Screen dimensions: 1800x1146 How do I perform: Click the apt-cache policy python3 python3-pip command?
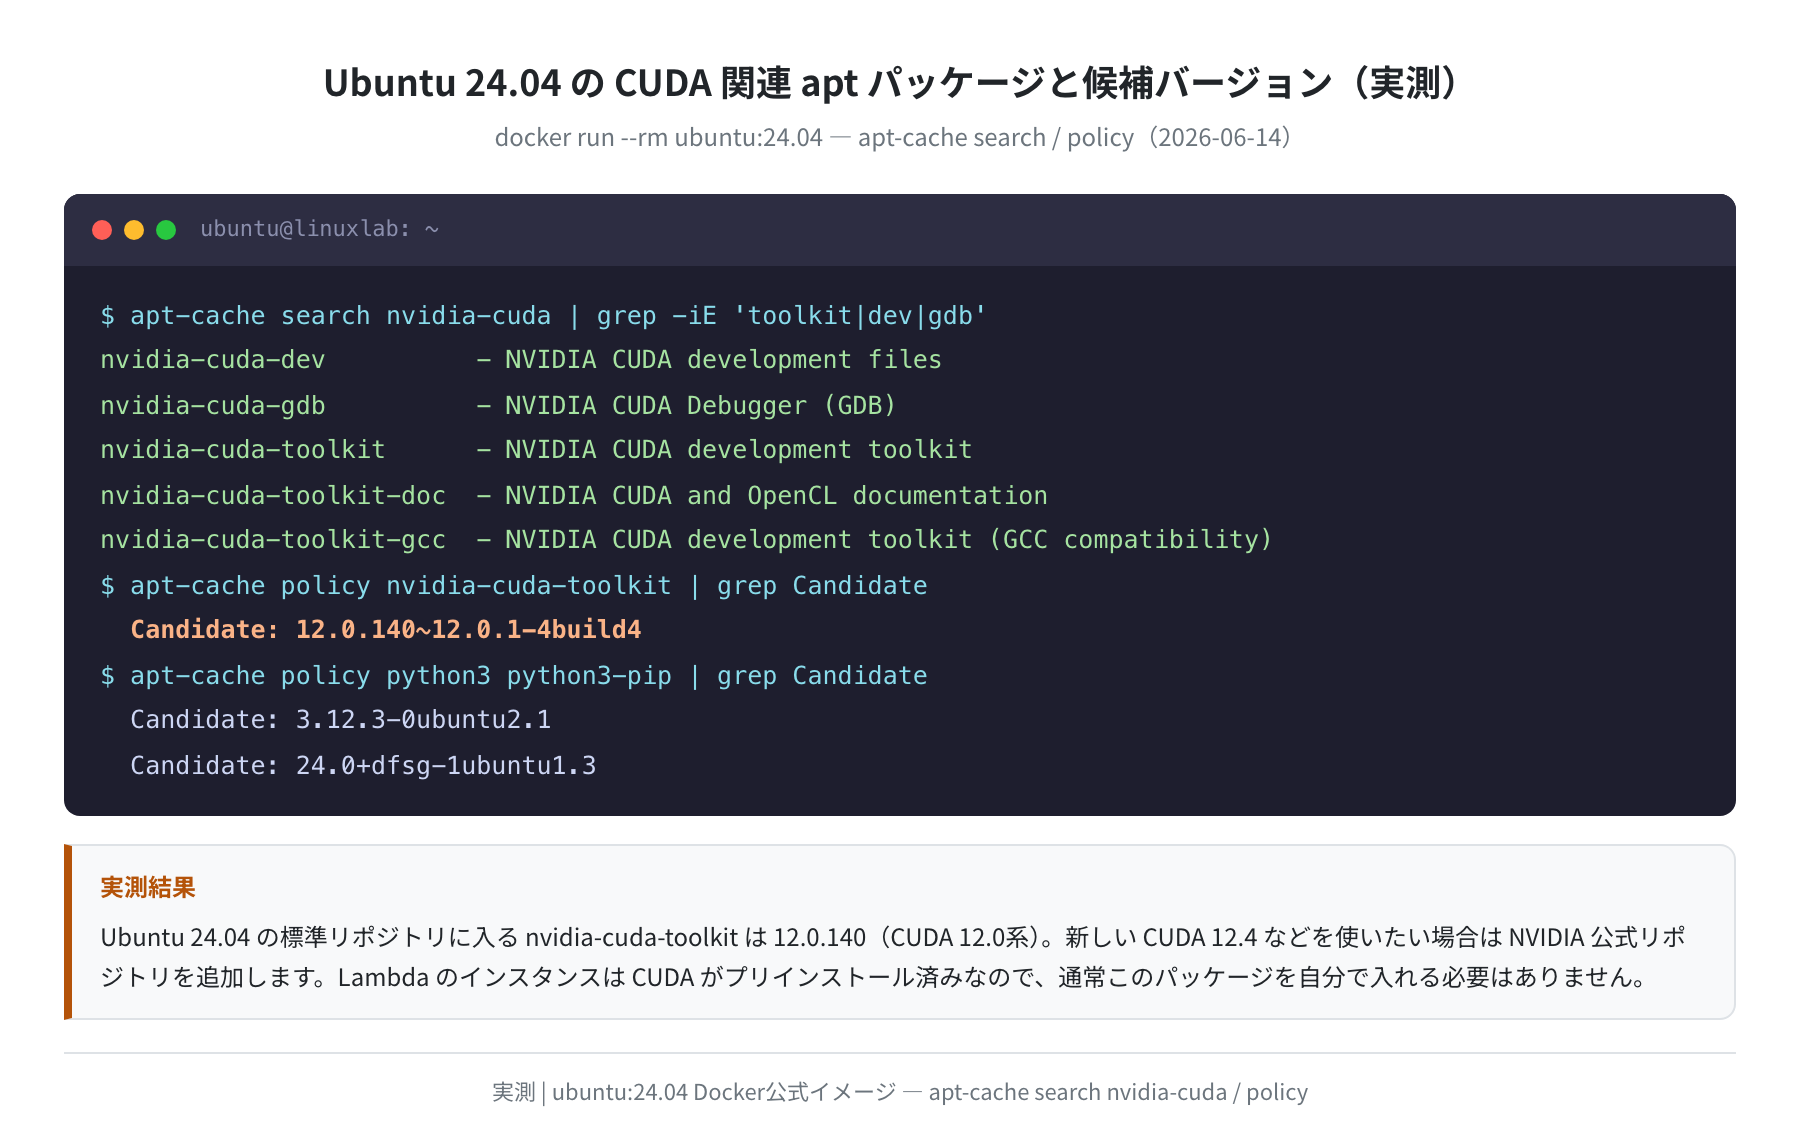point(514,676)
